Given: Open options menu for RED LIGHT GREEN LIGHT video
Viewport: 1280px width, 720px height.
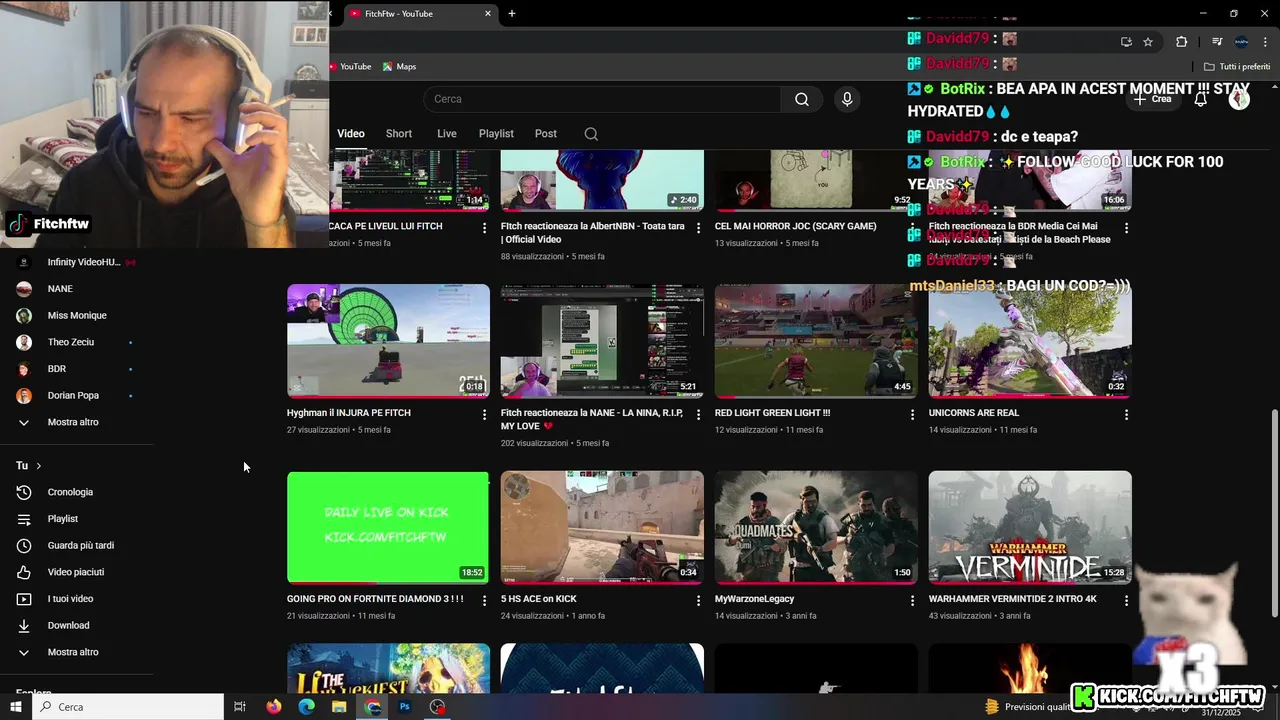Looking at the screenshot, I should 912,414.
